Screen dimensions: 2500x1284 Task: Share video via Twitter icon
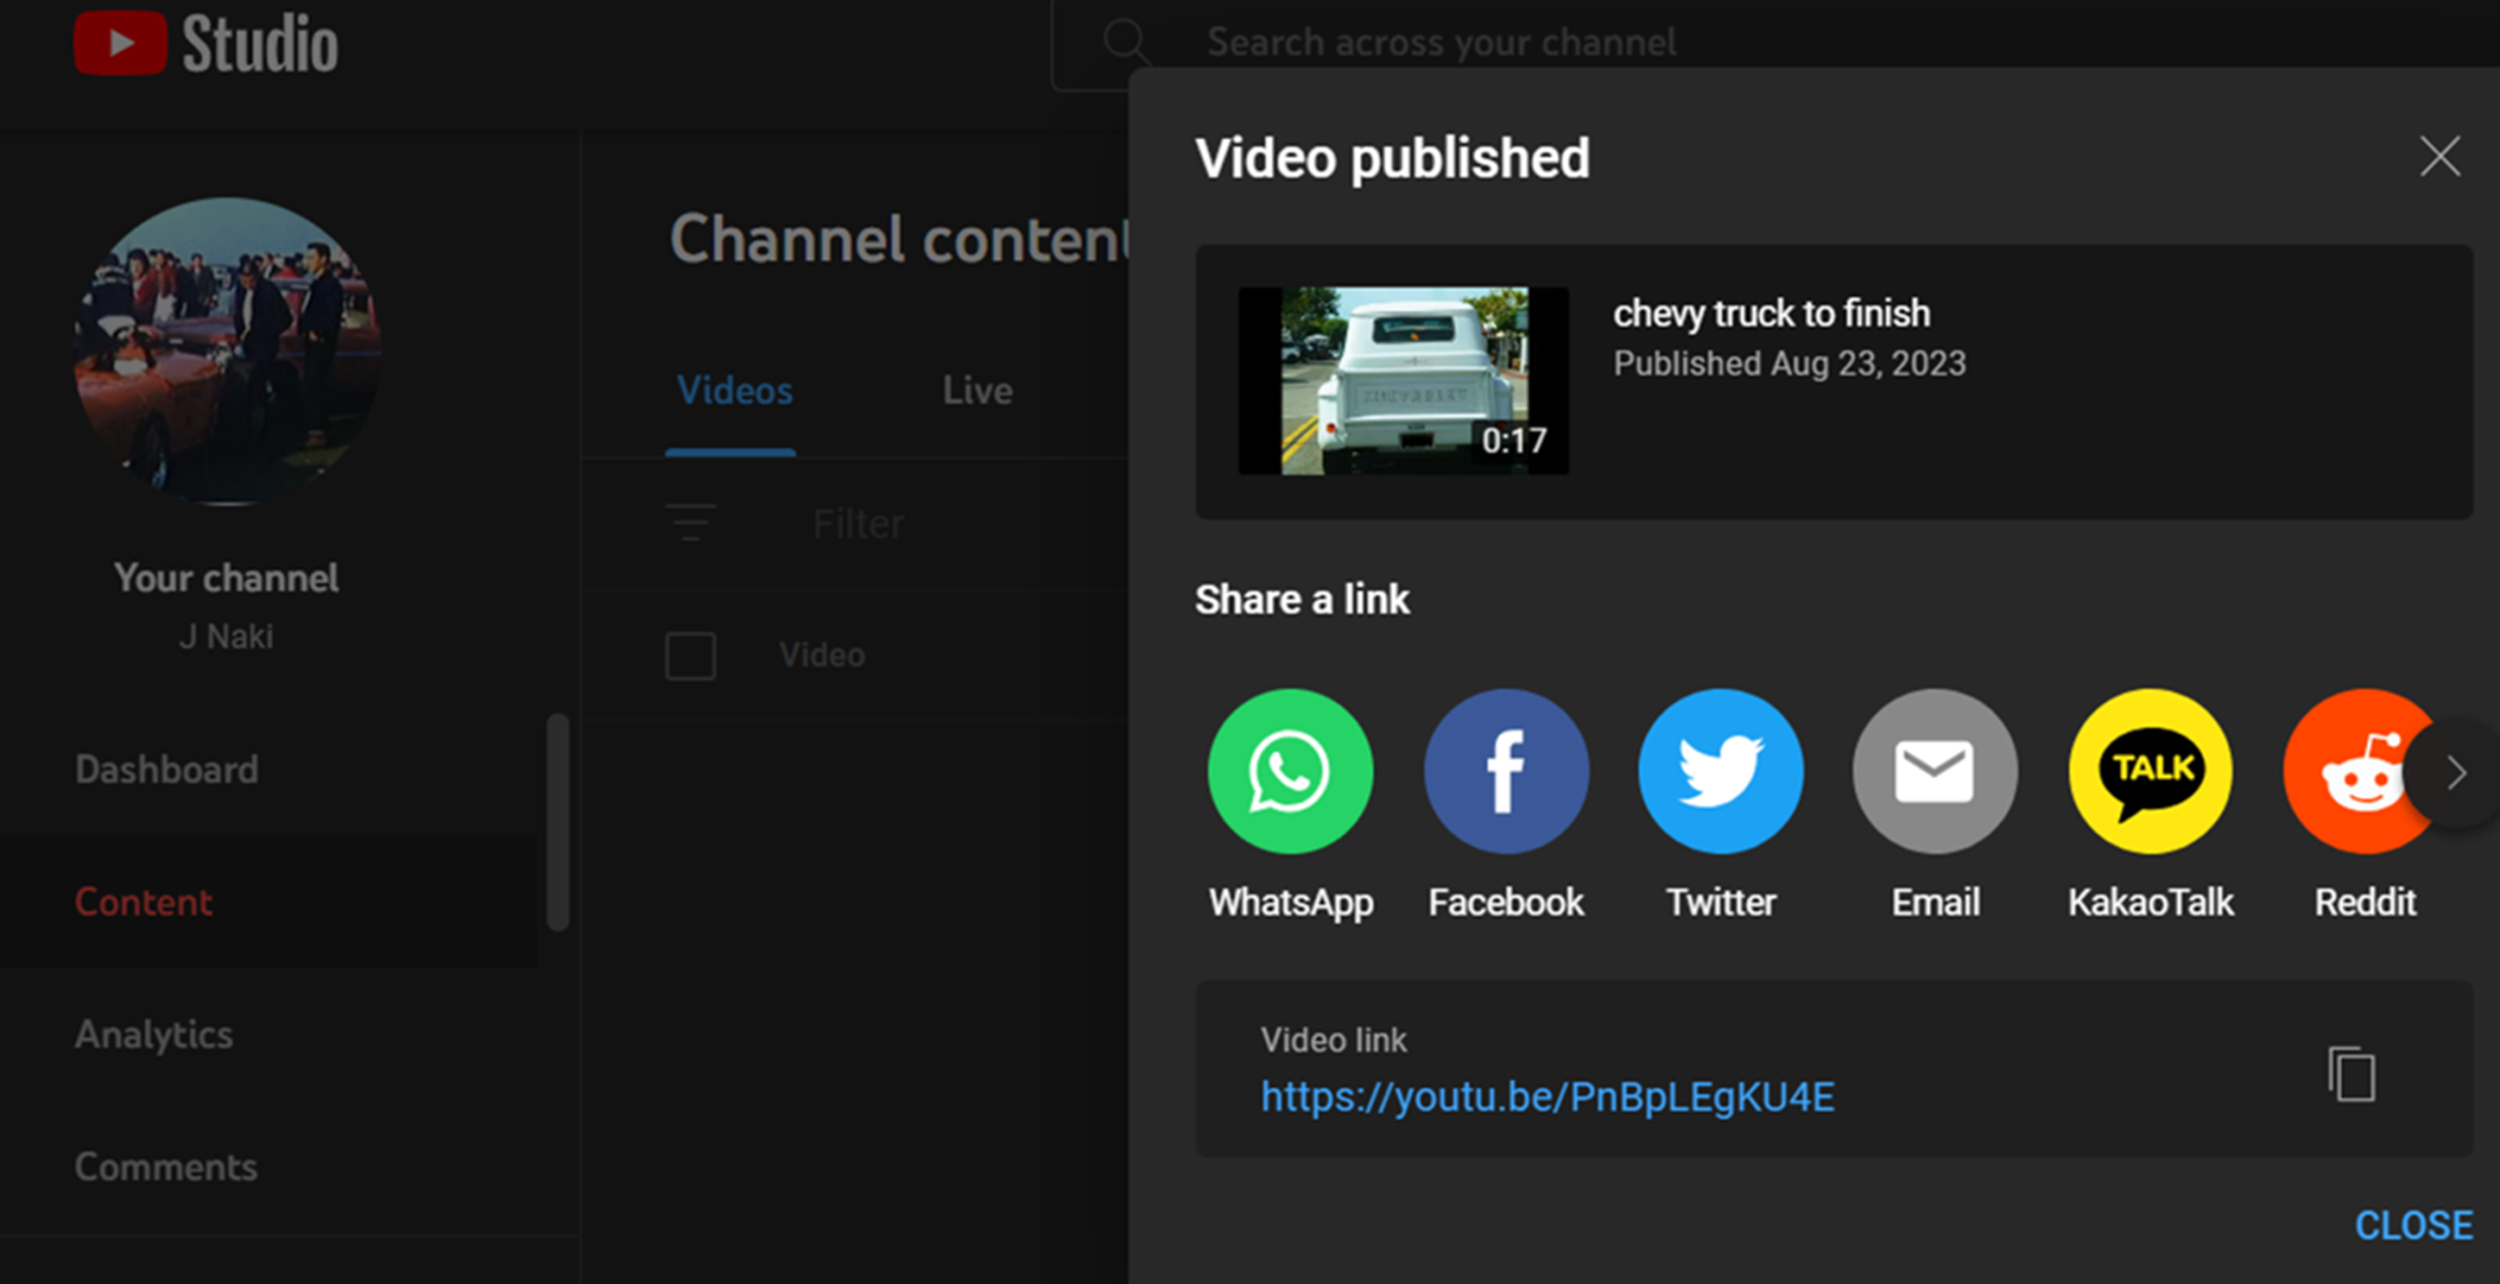(1721, 771)
